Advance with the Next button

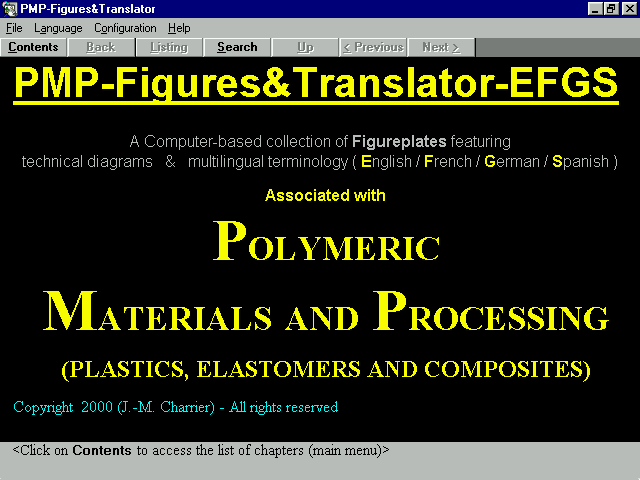tap(441, 47)
